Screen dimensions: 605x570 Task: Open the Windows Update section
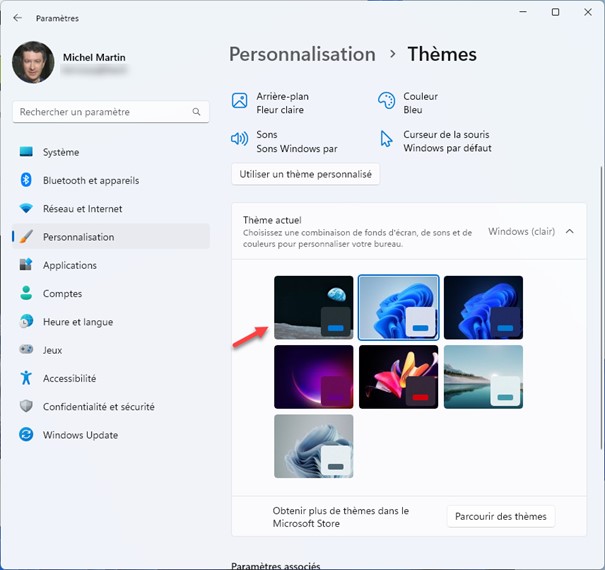[x=80, y=435]
